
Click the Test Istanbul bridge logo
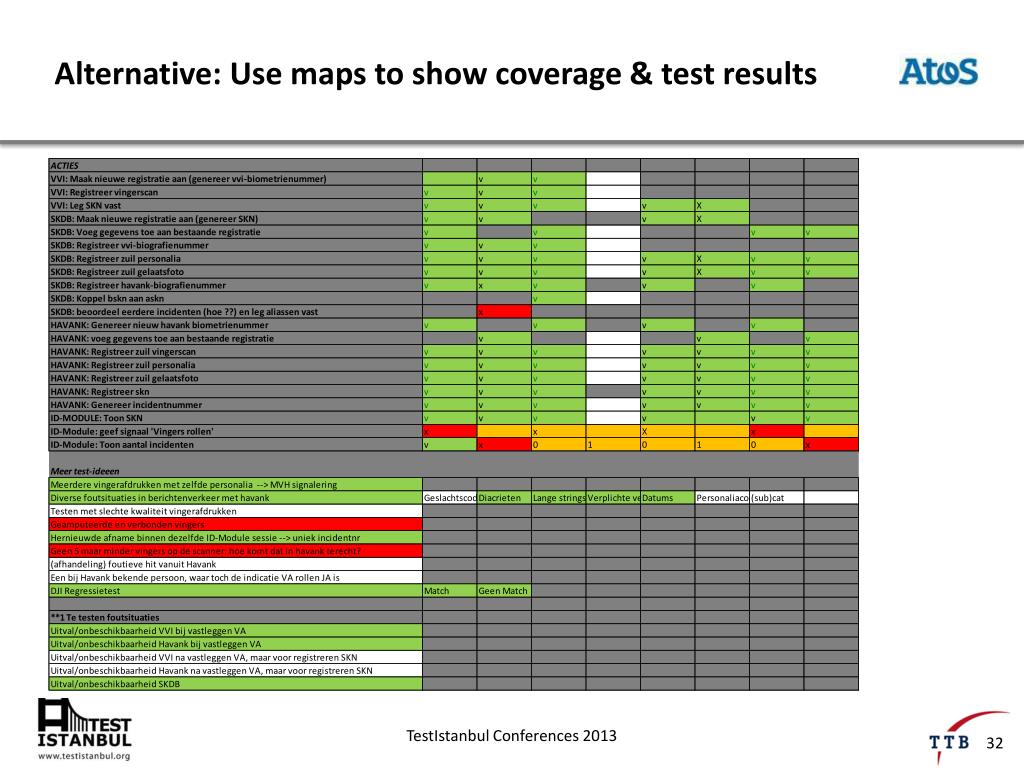click(x=84, y=723)
